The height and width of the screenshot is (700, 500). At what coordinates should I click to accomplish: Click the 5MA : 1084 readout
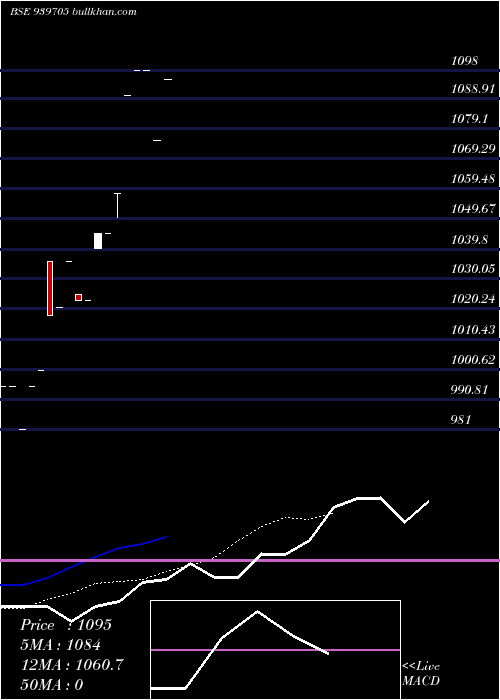tap(60, 645)
